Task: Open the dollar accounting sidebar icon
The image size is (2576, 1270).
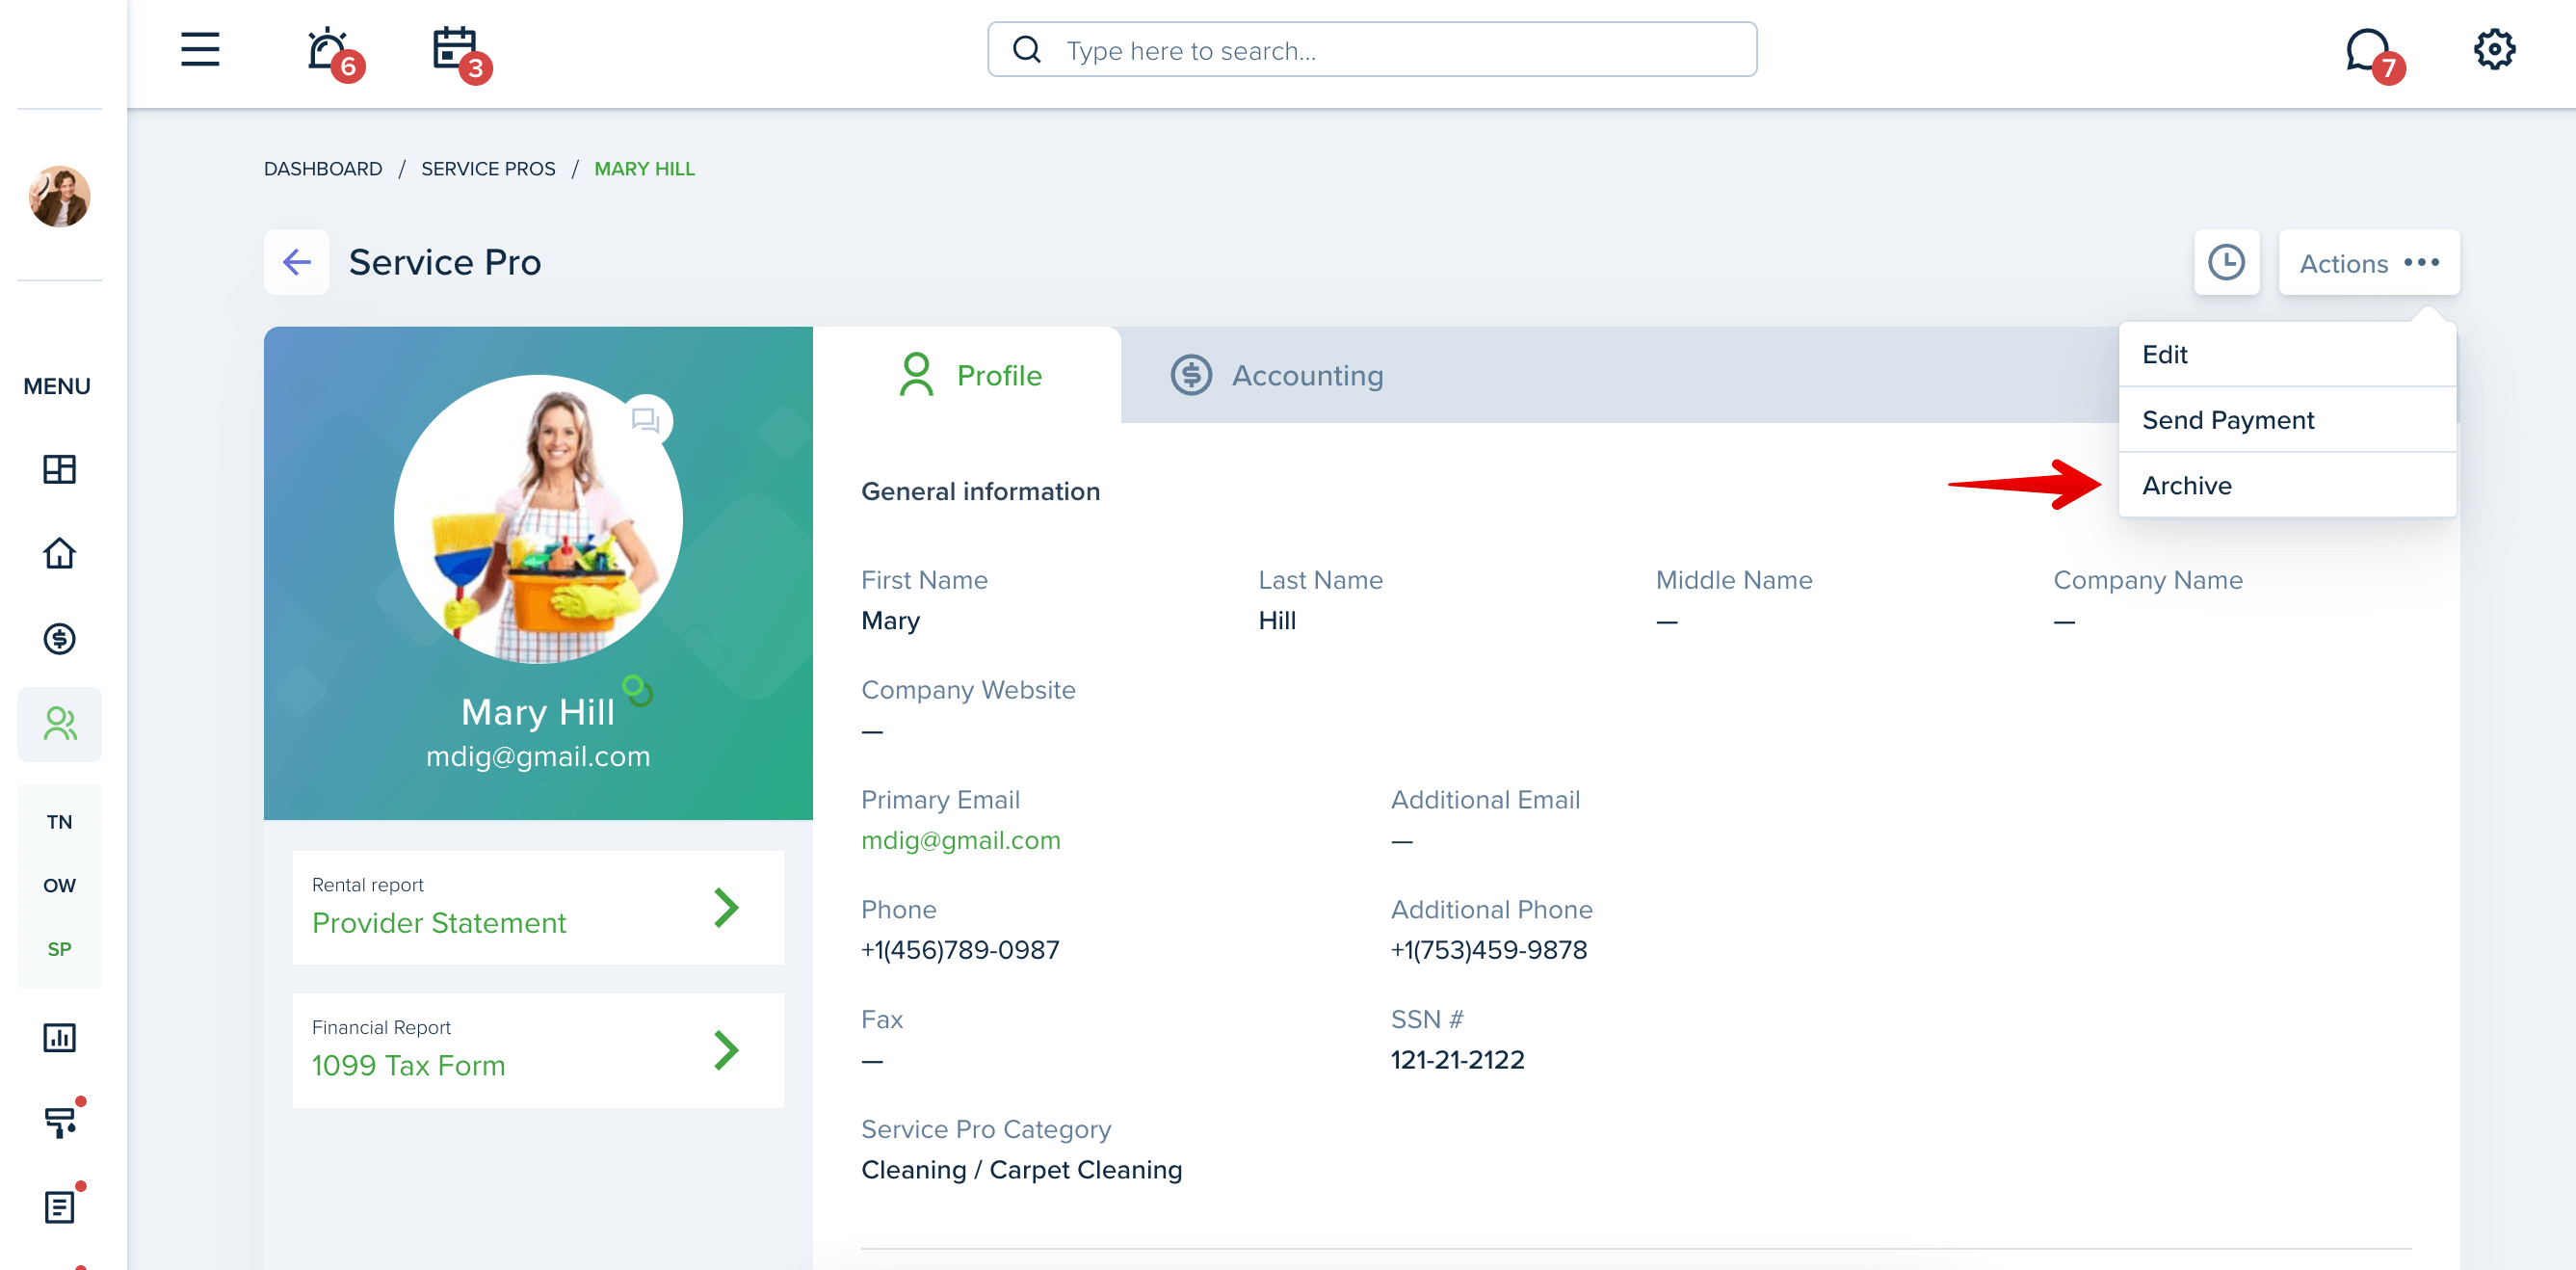Action: [59, 638]
